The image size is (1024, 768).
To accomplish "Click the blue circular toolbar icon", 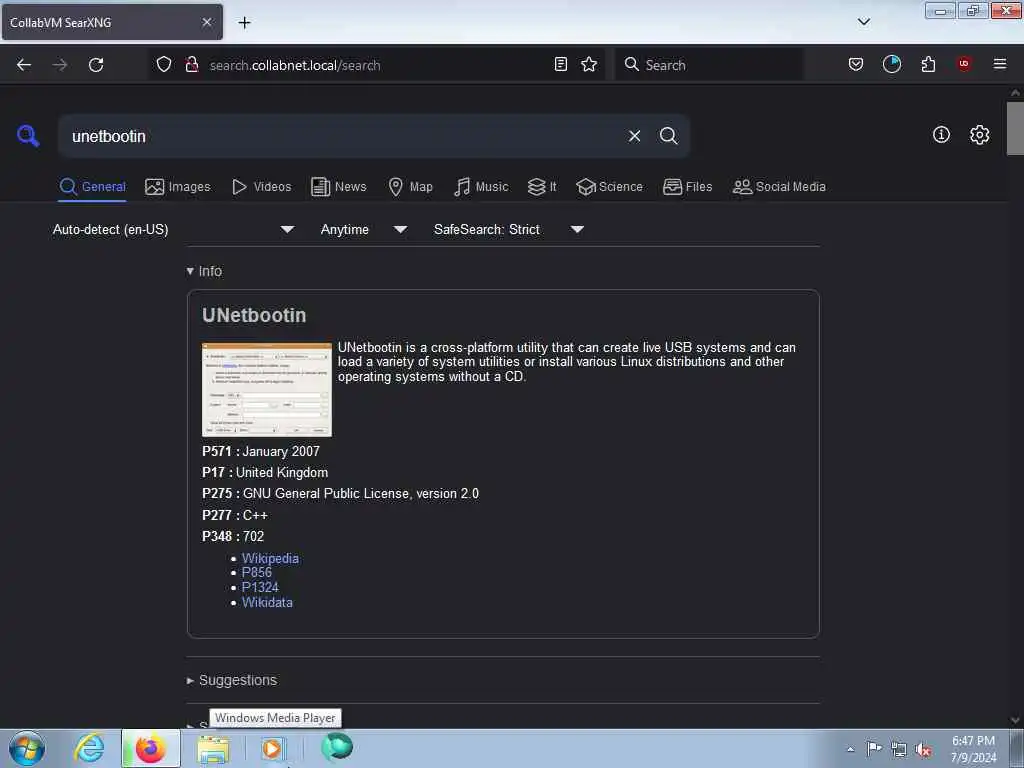I will (x=891, y=64).
